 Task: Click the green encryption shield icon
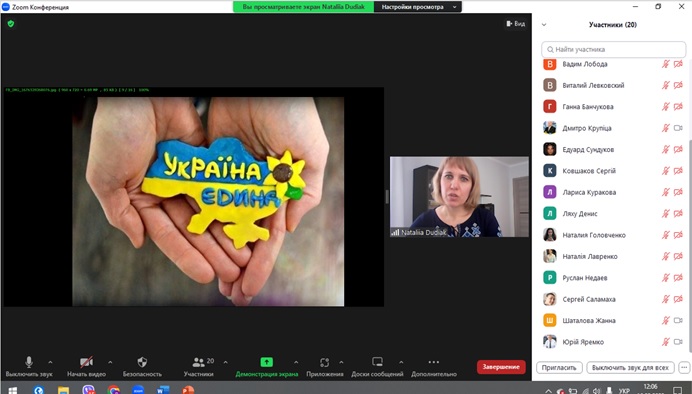tap(11, 23)
